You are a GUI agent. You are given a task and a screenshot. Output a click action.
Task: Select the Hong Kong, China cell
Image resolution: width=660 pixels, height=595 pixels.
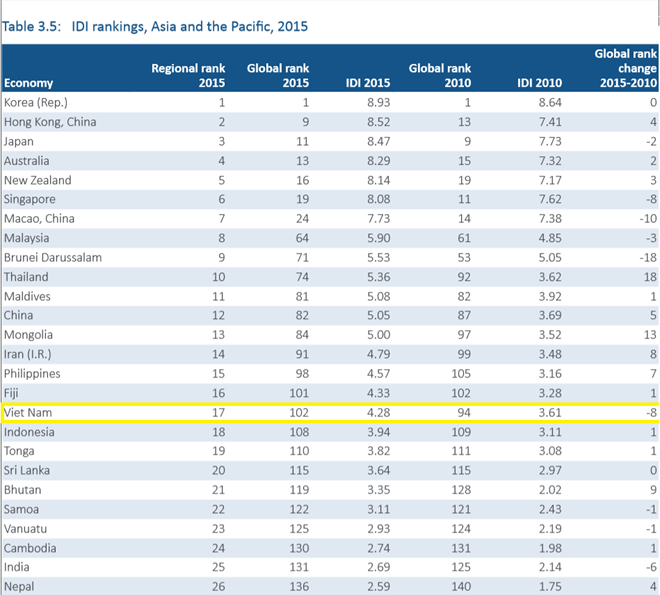50,122
